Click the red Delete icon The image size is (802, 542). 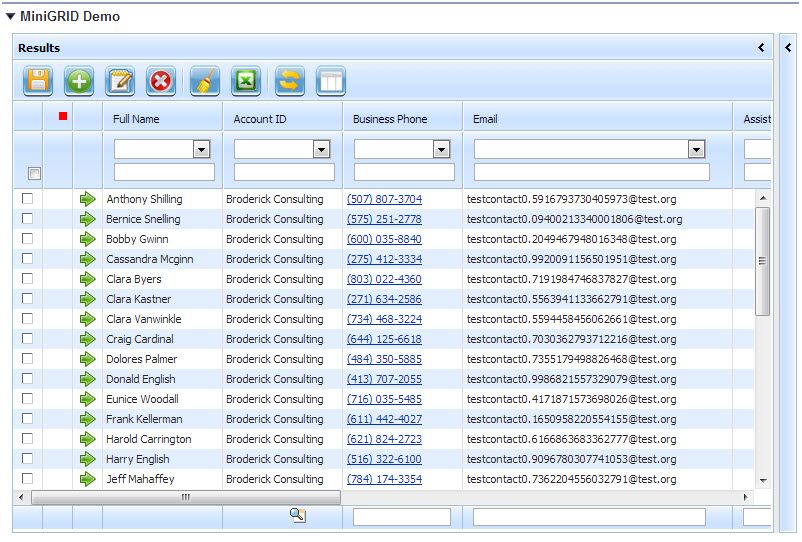(160, 81)
